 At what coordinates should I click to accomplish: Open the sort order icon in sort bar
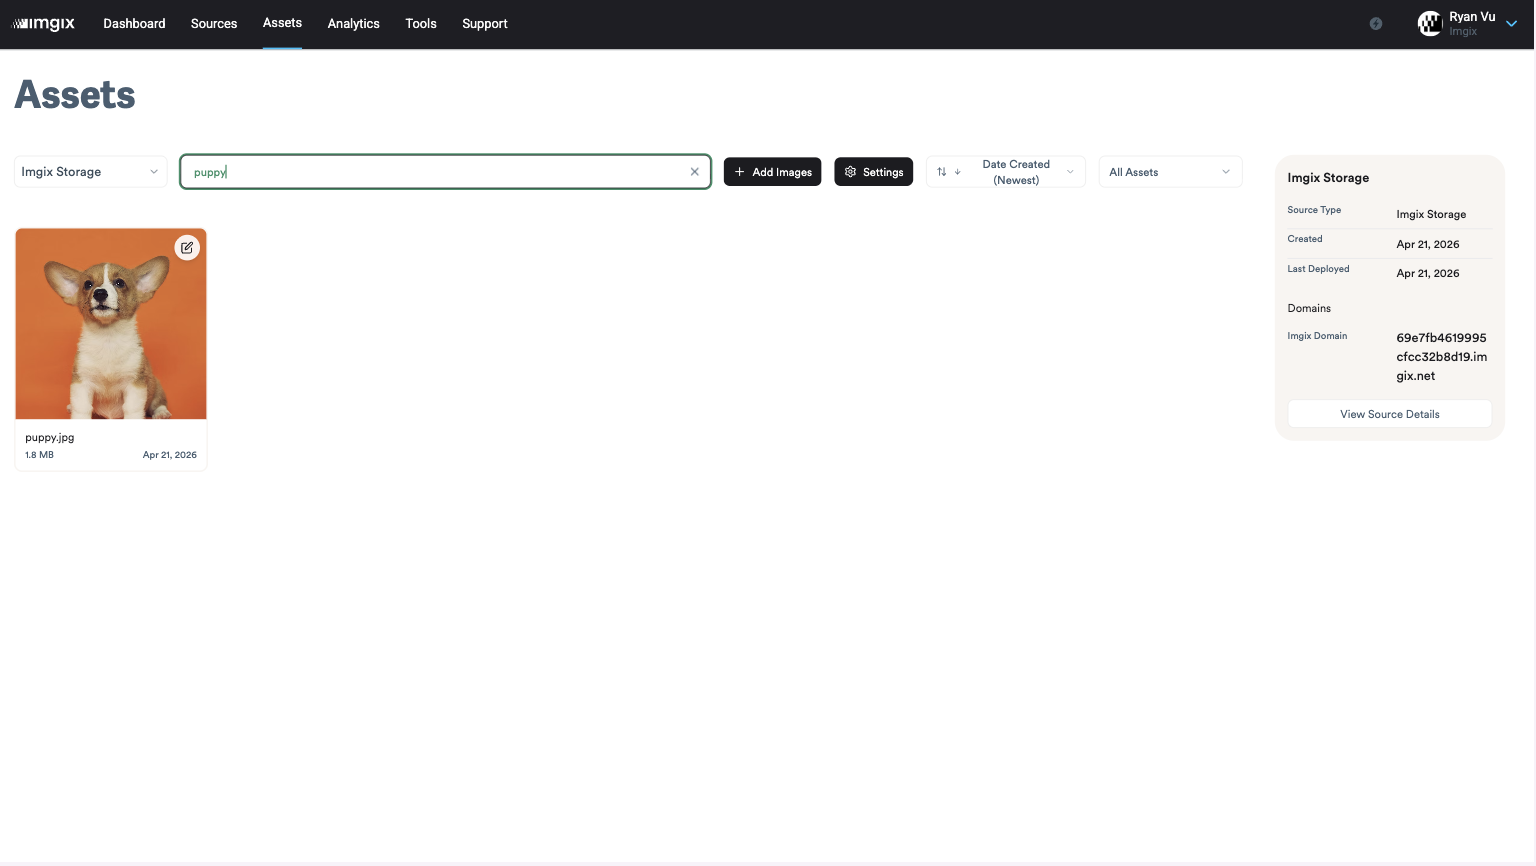941,171
